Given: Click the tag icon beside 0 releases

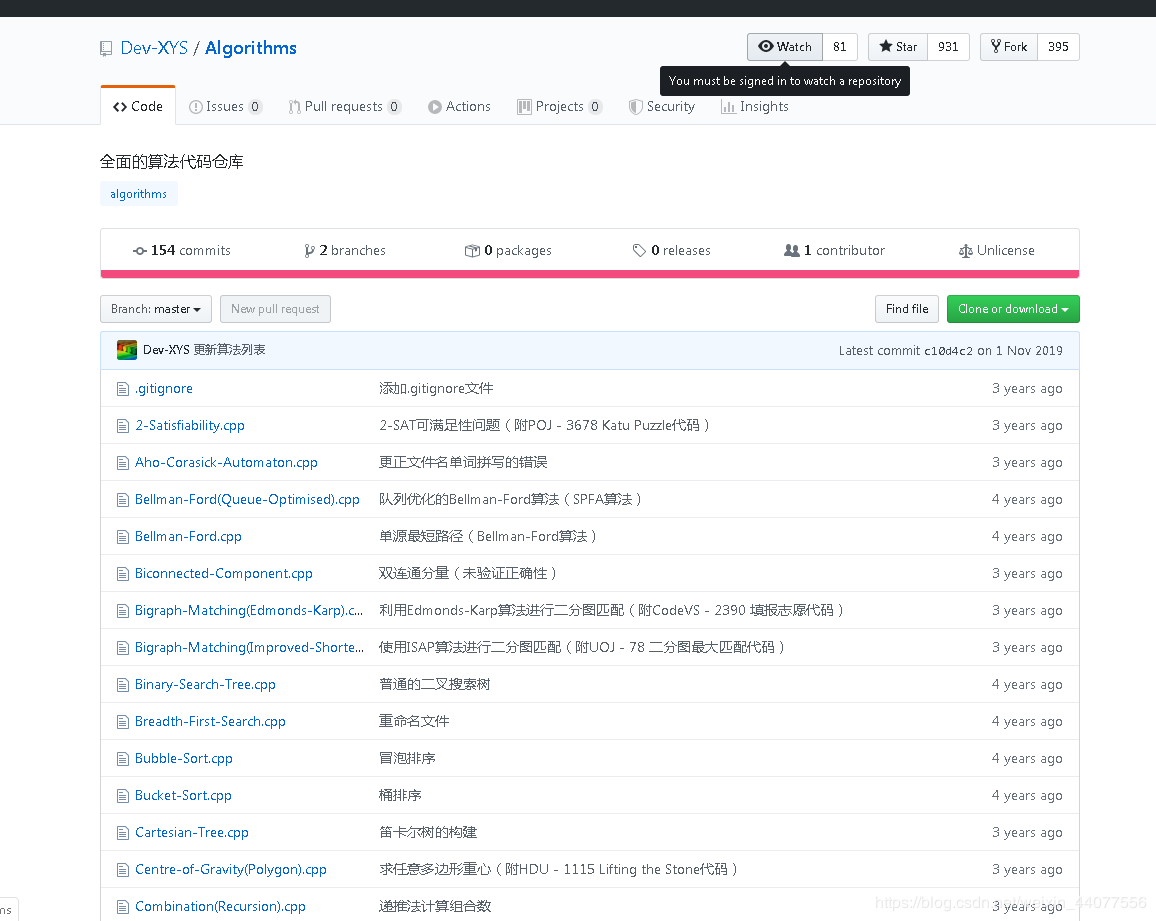Looking at the screenshot, I should pyautogui.click(x=640, y=250).
